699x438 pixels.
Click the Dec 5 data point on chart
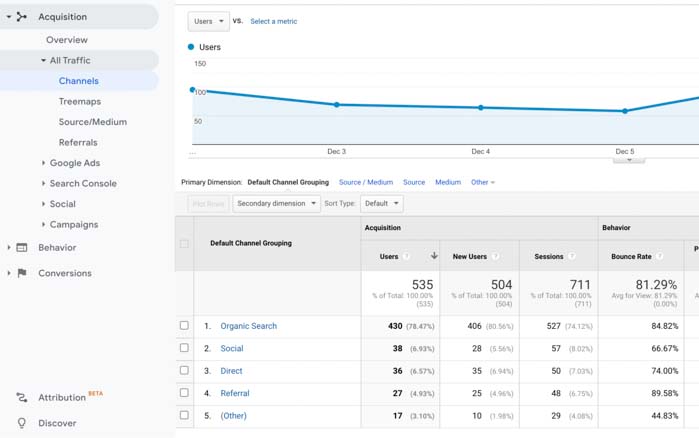(625, 111)
